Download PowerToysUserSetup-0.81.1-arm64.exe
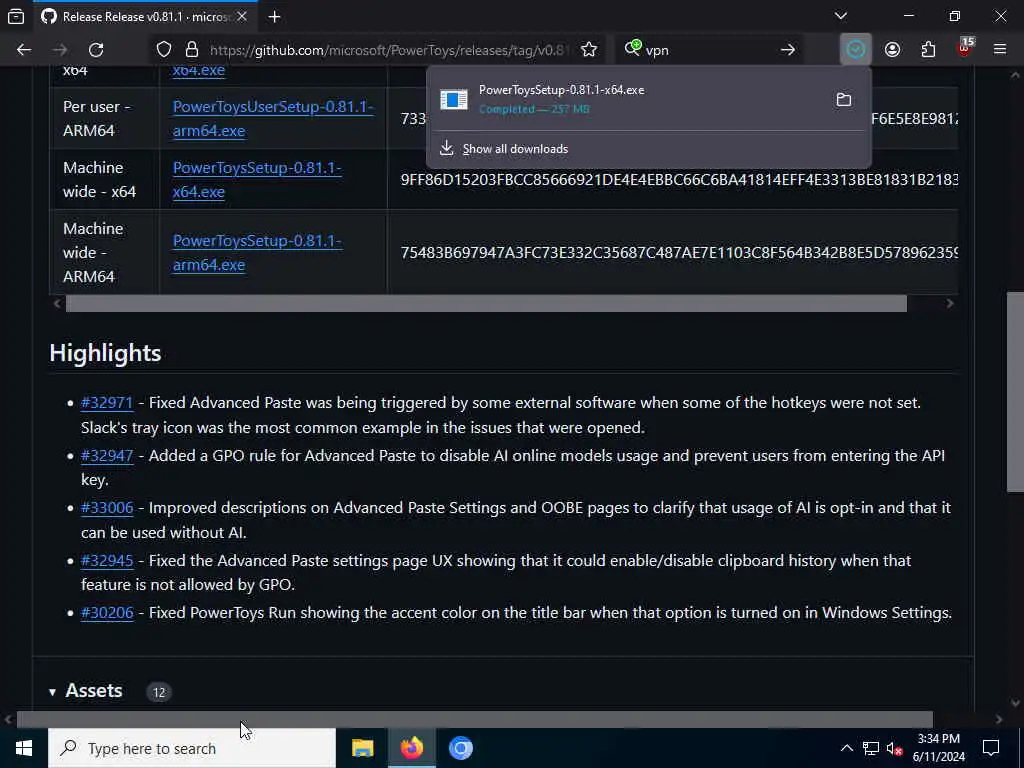 [x=273, y=118]
